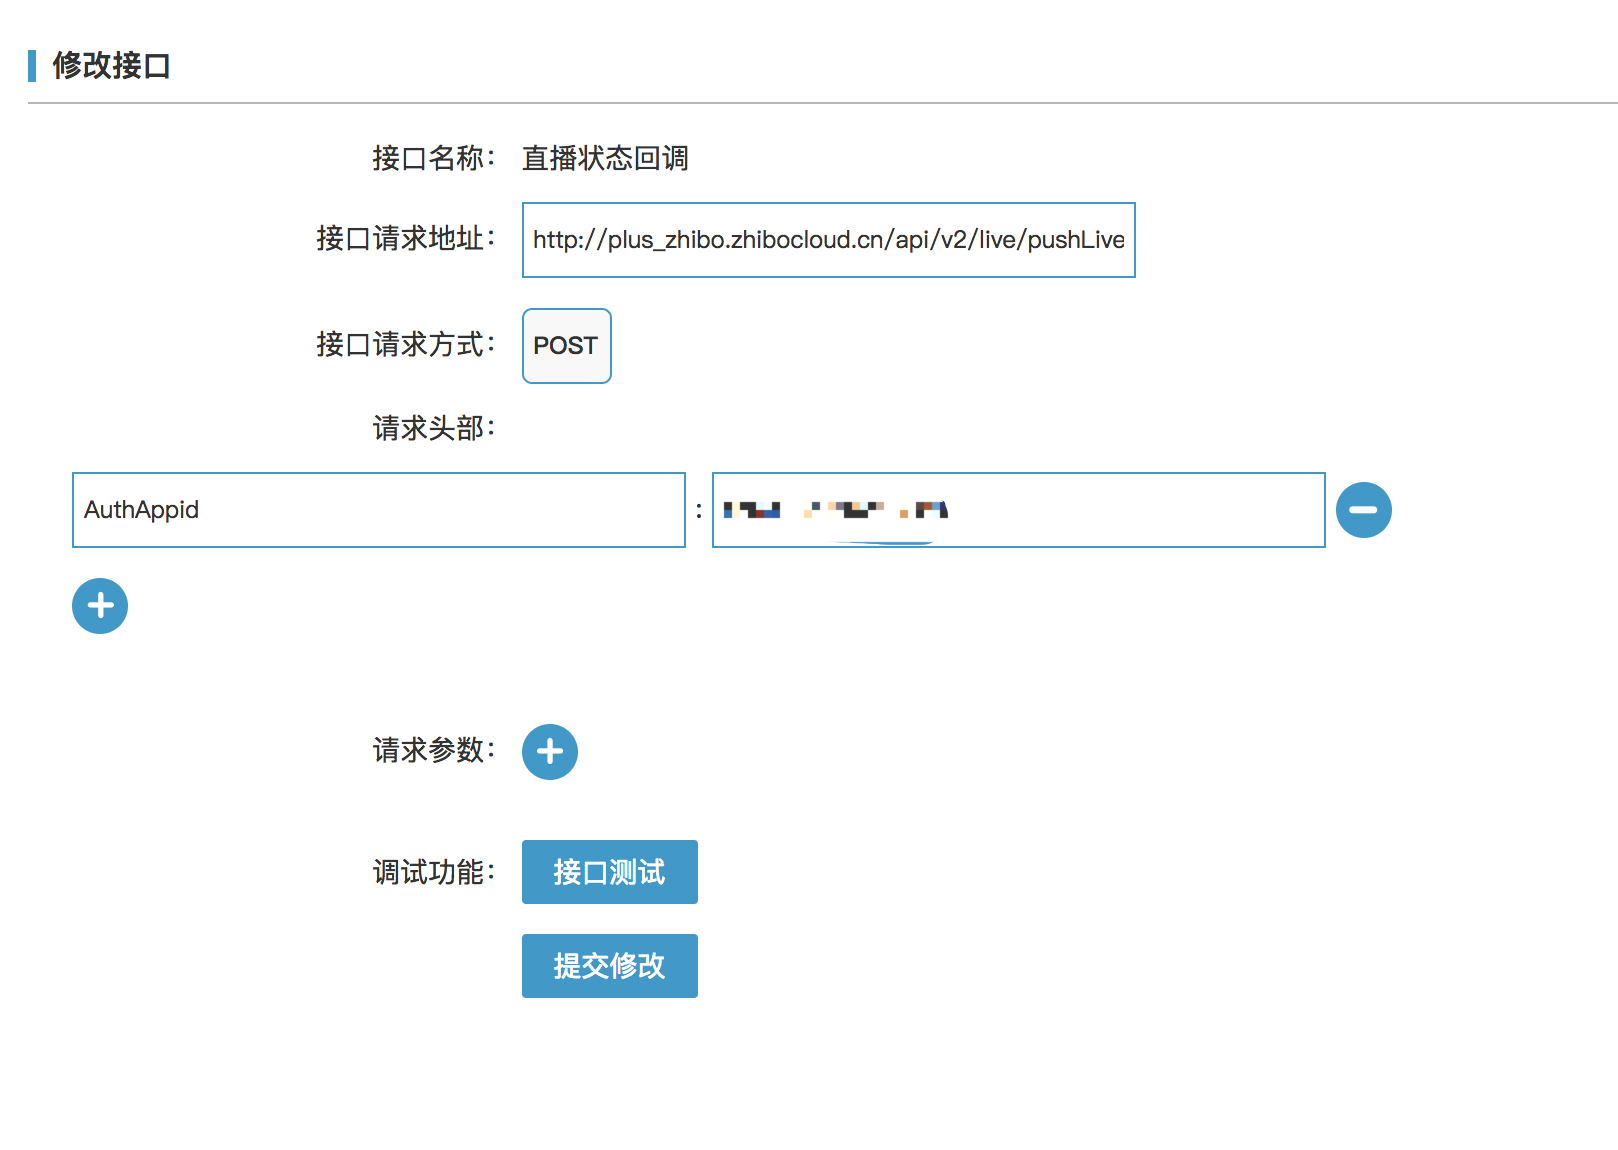Image resolution: width=1618 pixels, height=1150 pixels.
Task: Focus the AuthAppid header name field
Action: pyautogui.click(x=379, y=510)
